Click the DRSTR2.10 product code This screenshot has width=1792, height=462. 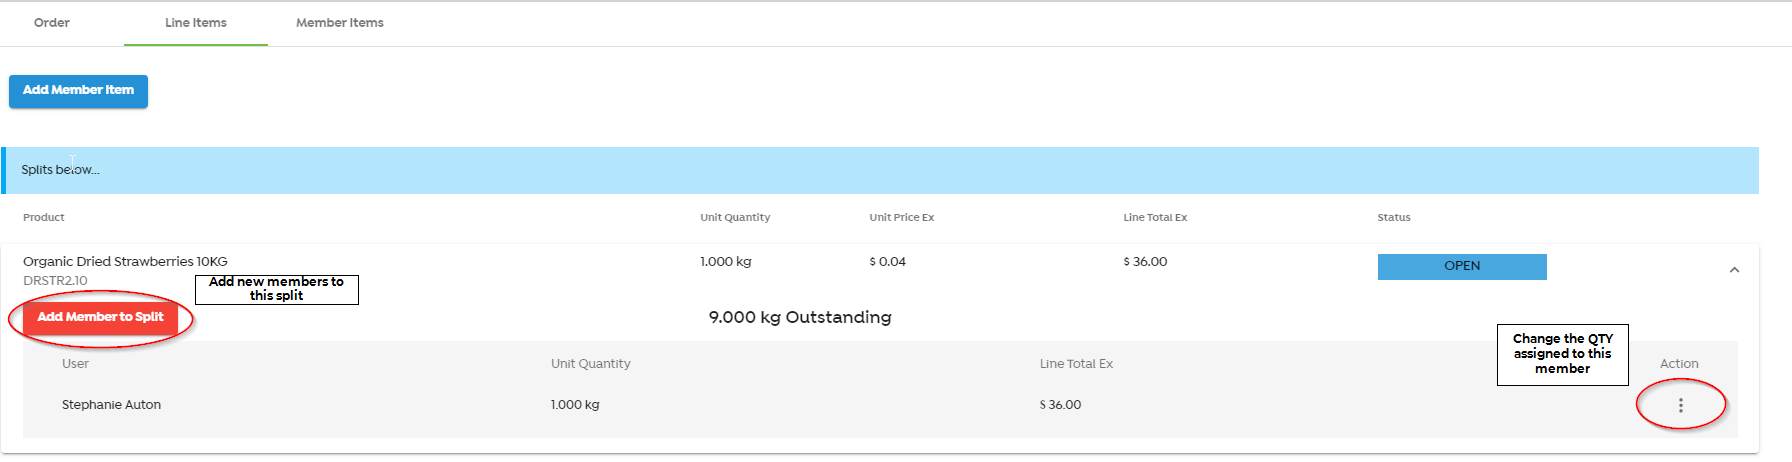coord(55,281)
